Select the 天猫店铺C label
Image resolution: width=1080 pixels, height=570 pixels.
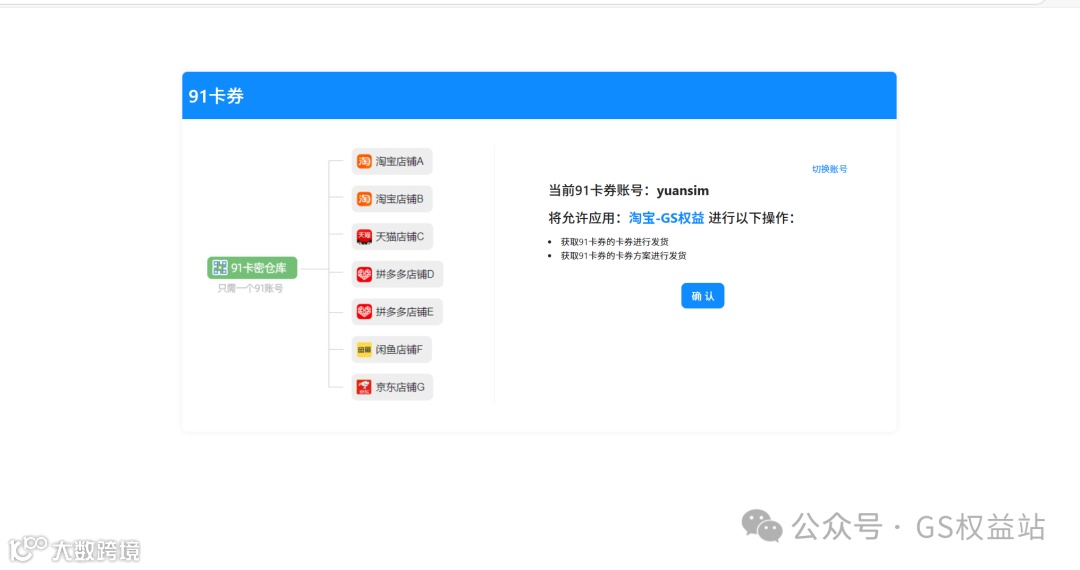click(x=399, y=237)
